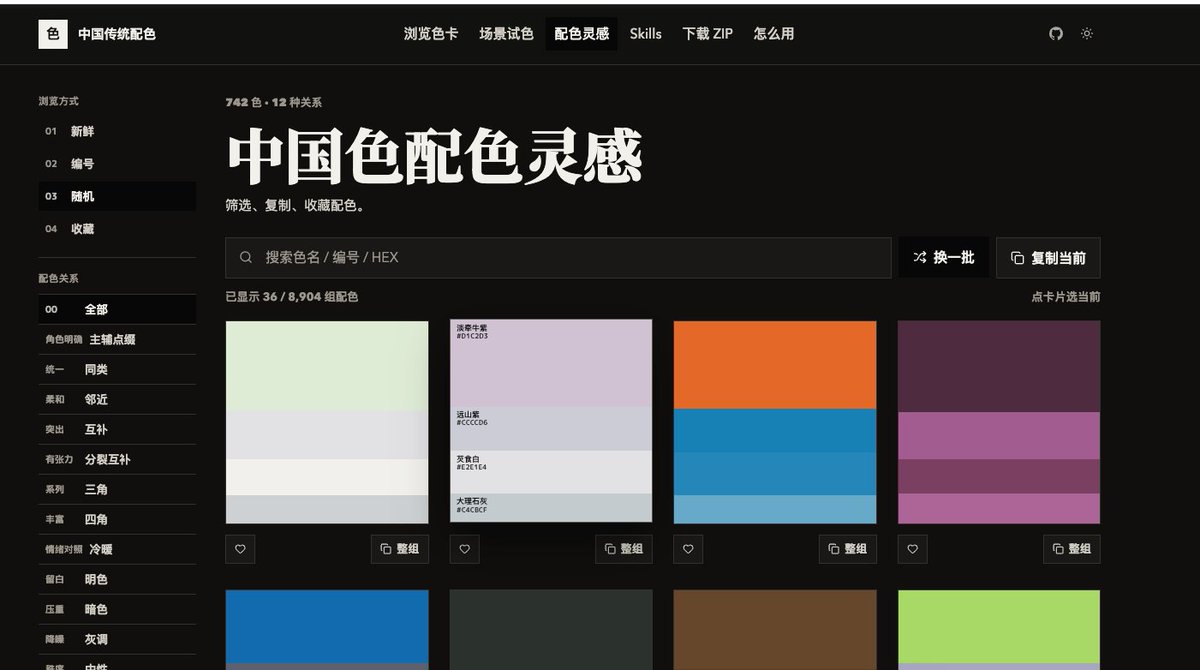
Task: Open the GitHub repository icon
Action: (x=1056, y=34)
